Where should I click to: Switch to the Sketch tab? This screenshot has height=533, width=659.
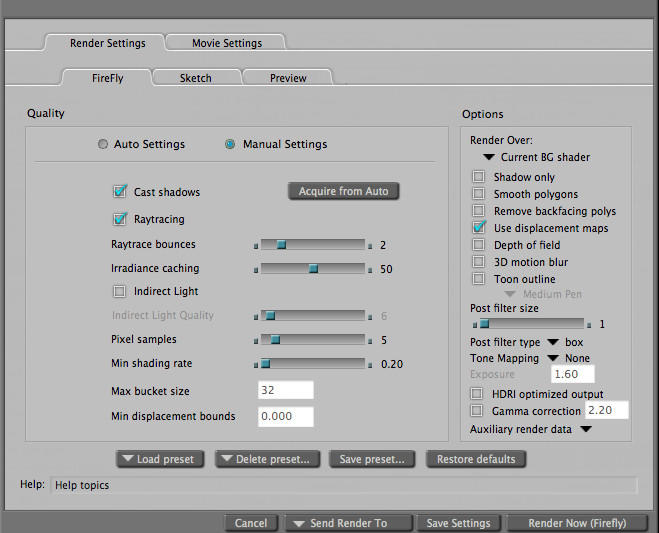pos(196,78)
